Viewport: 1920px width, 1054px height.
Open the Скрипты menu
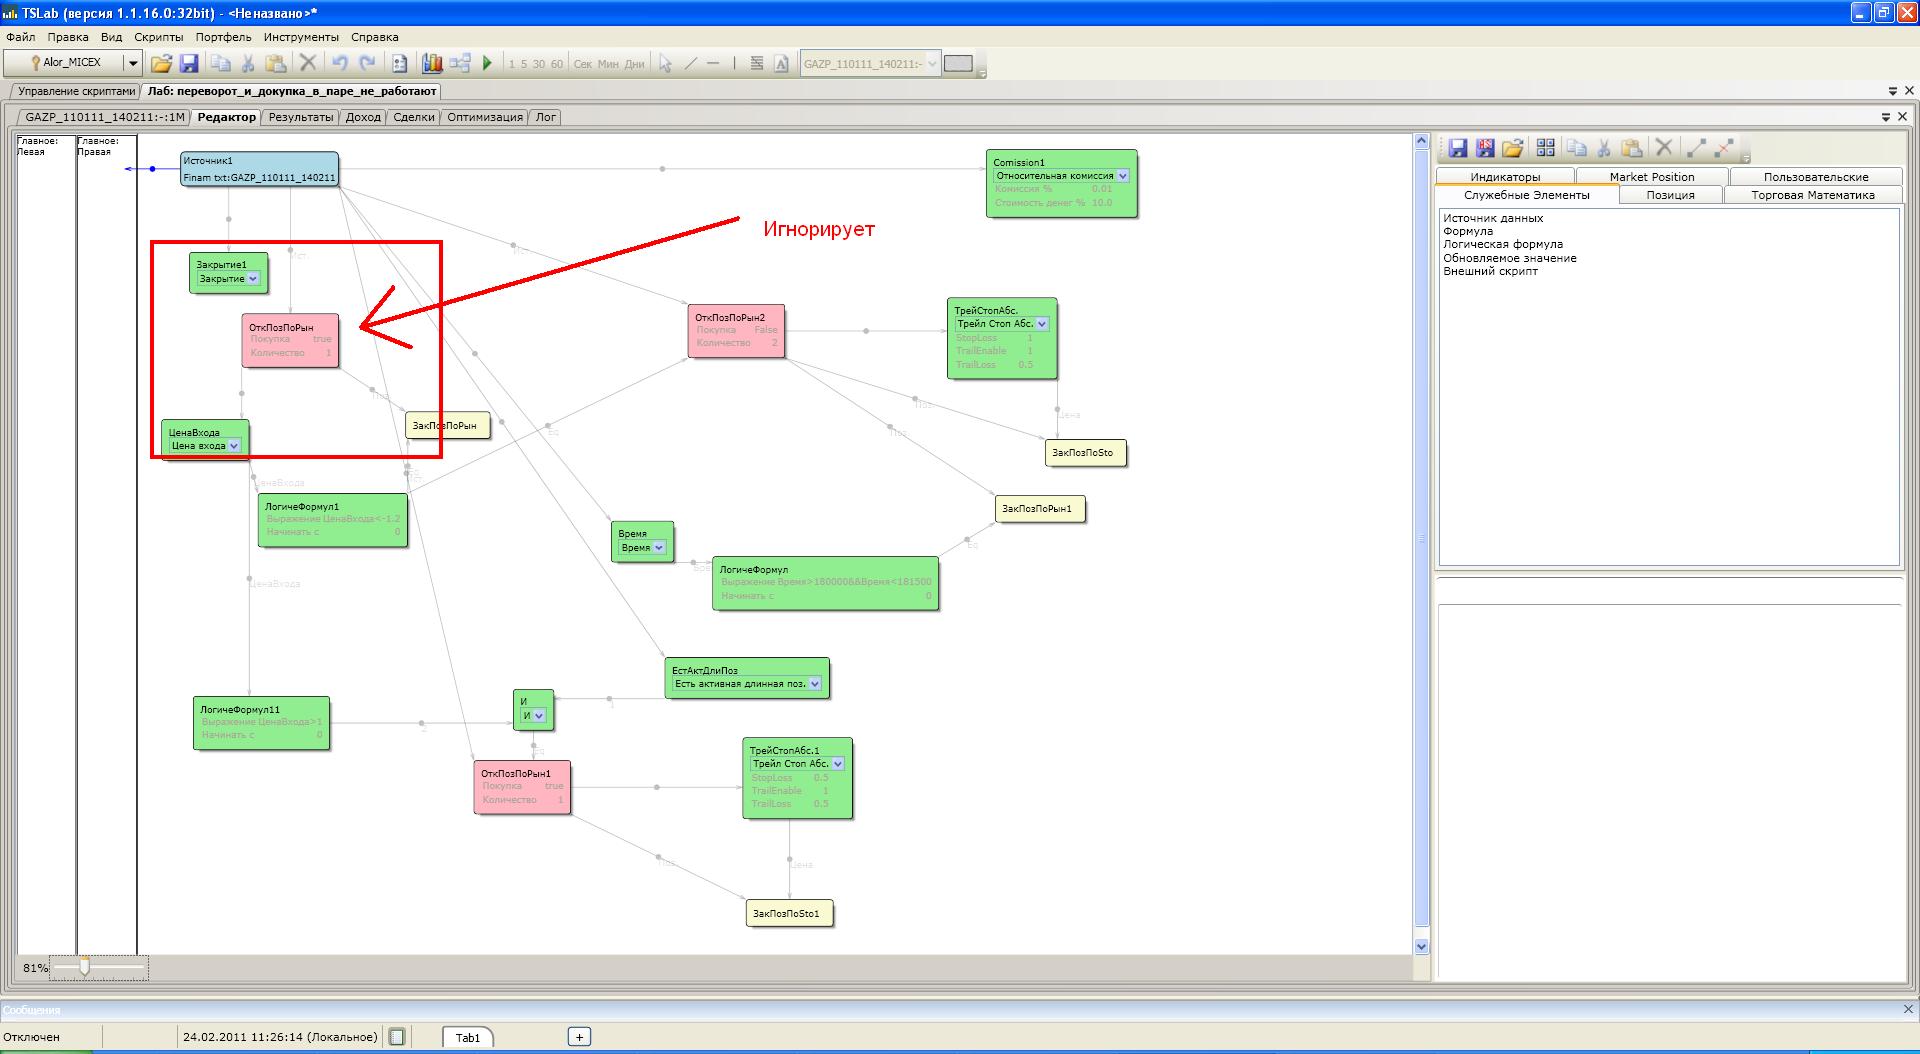point(158,37)
